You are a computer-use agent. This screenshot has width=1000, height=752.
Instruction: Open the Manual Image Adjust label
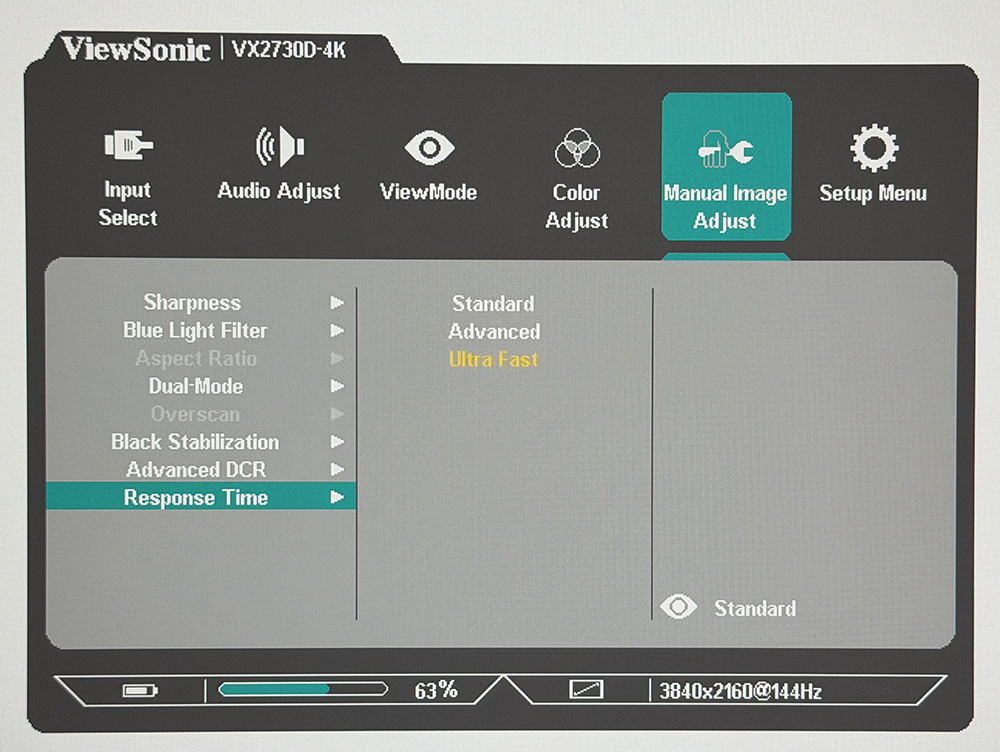click(725, 207)
